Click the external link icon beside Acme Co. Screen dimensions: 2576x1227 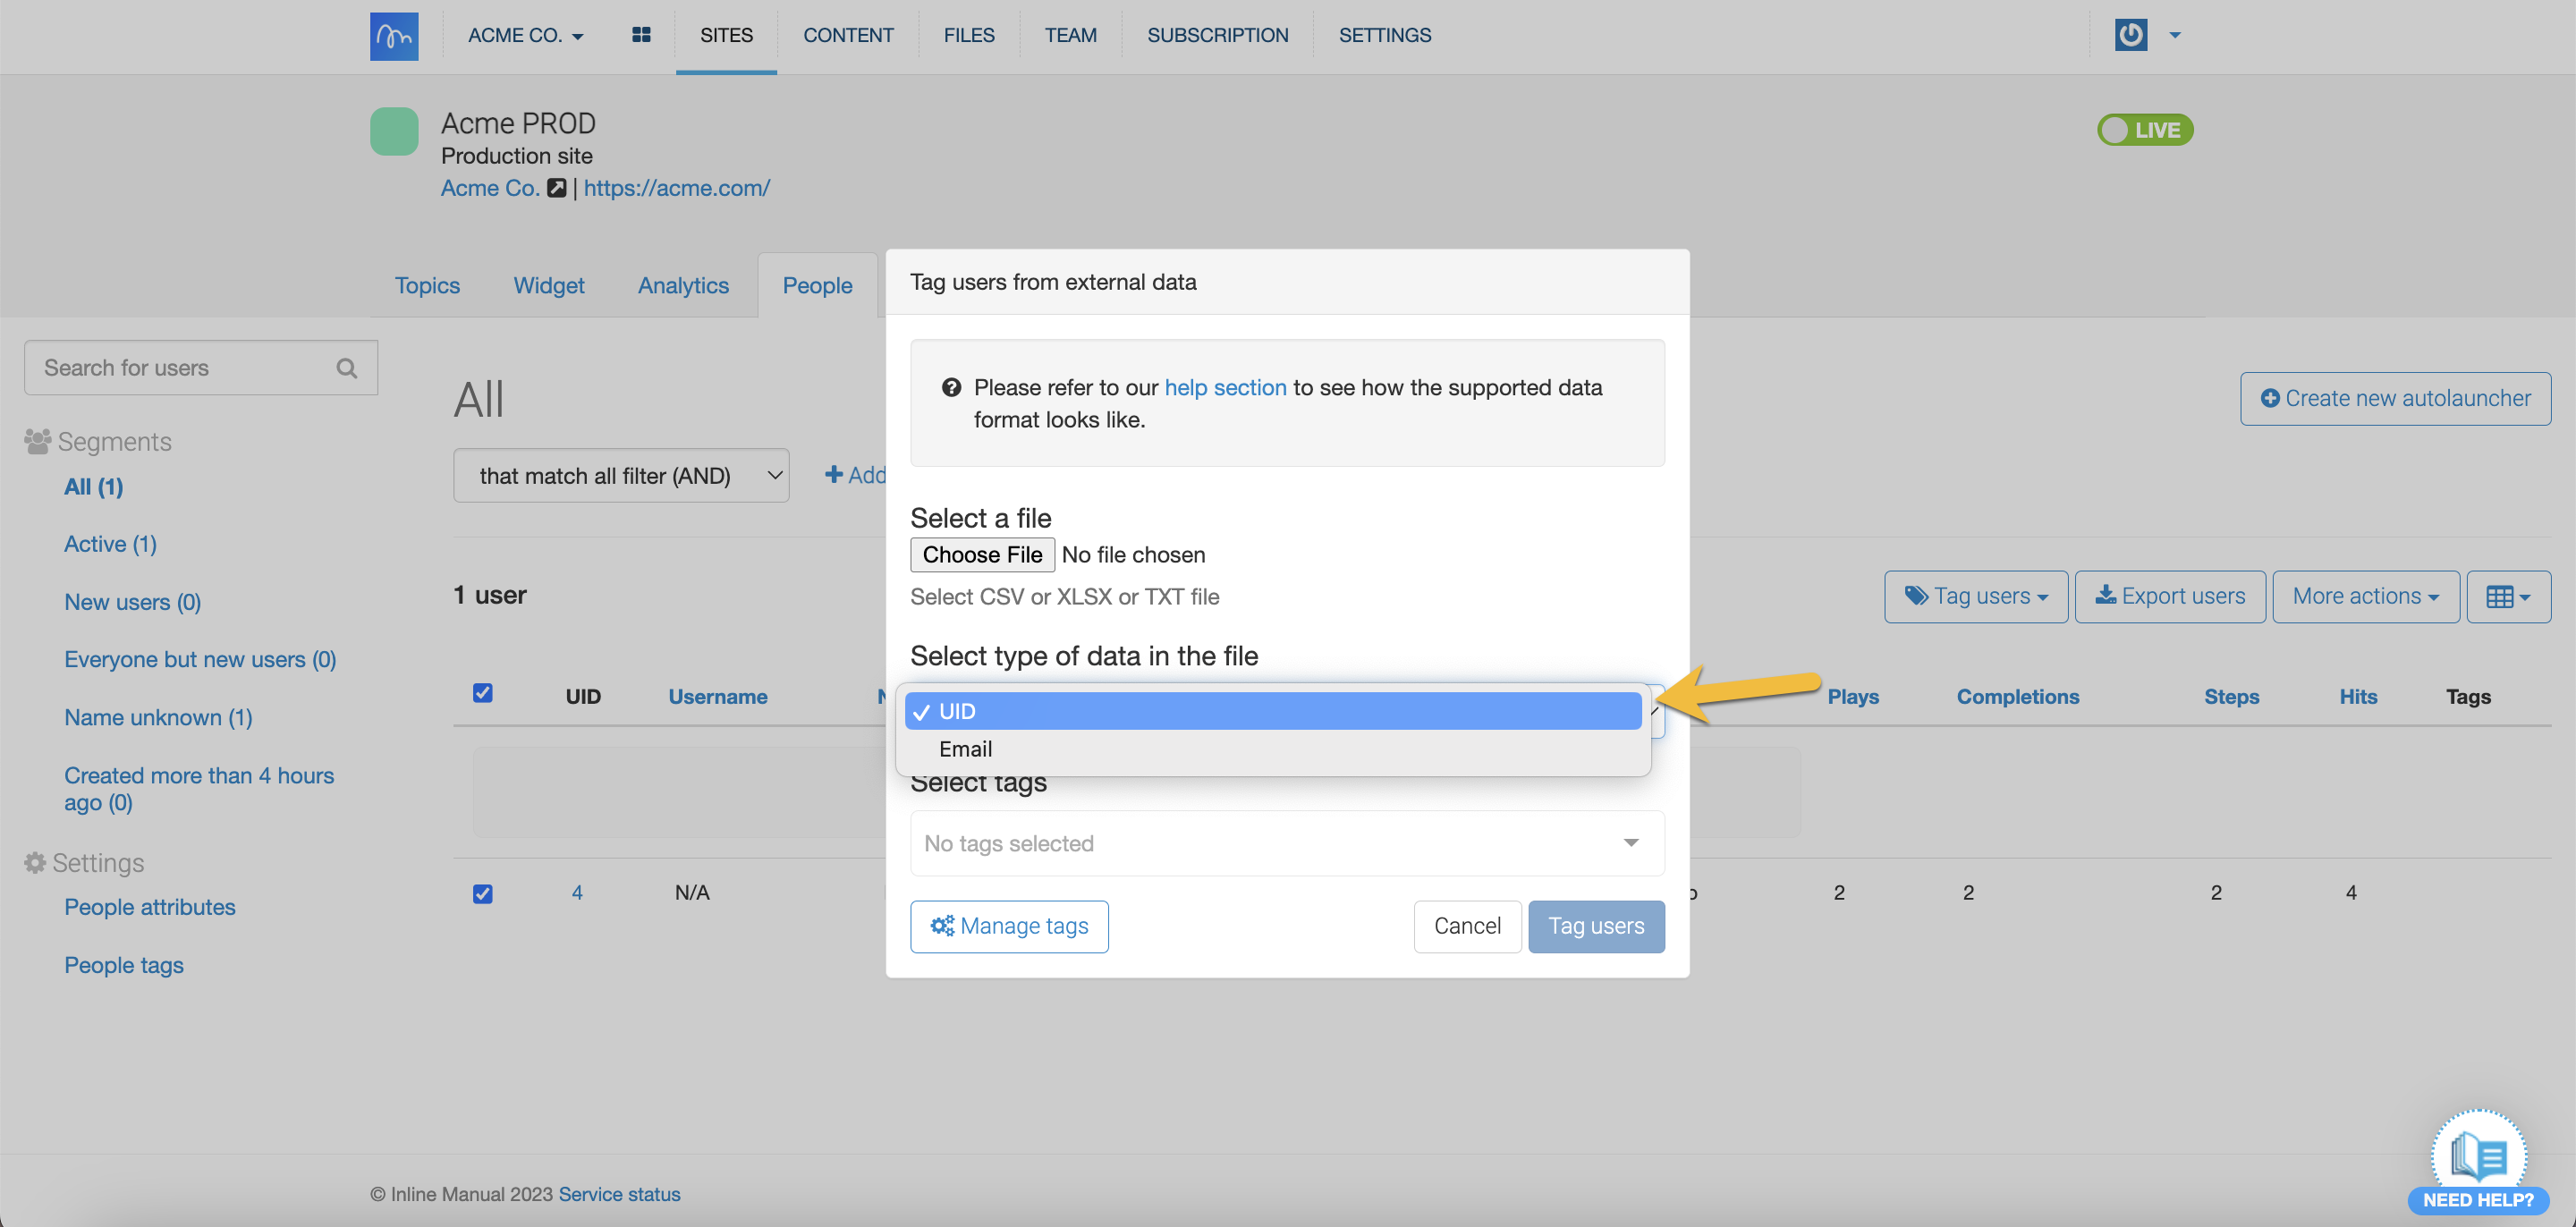[x=557, y=188]
